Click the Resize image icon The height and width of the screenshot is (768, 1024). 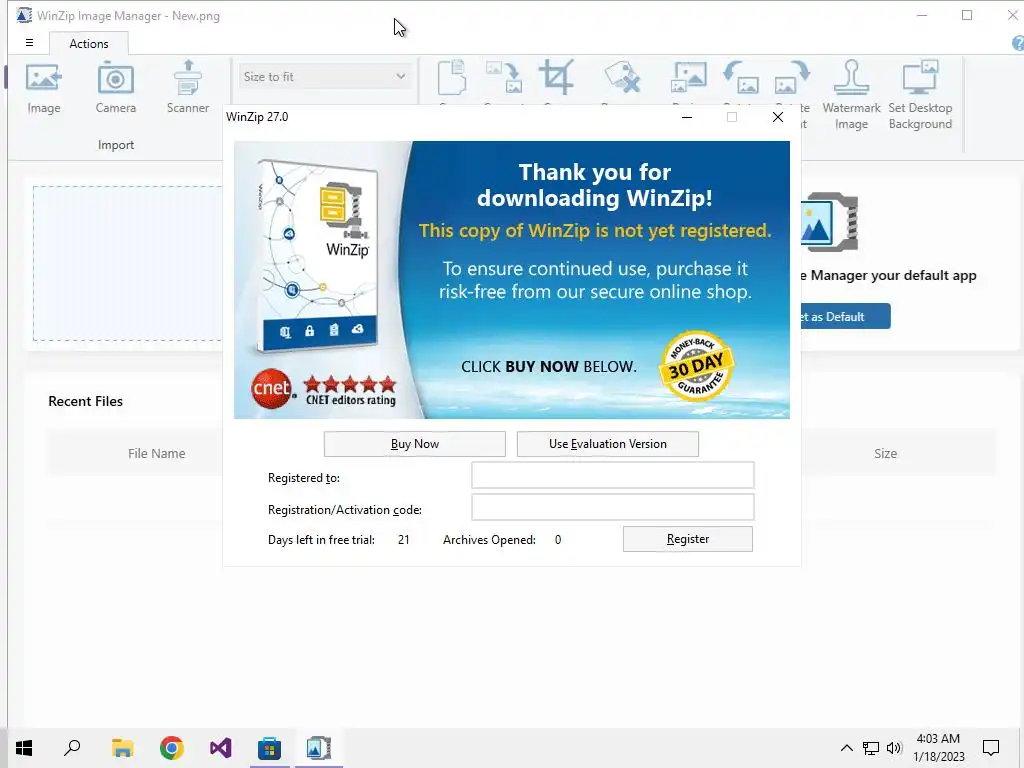pyautogui.click(x=688, y=78)
